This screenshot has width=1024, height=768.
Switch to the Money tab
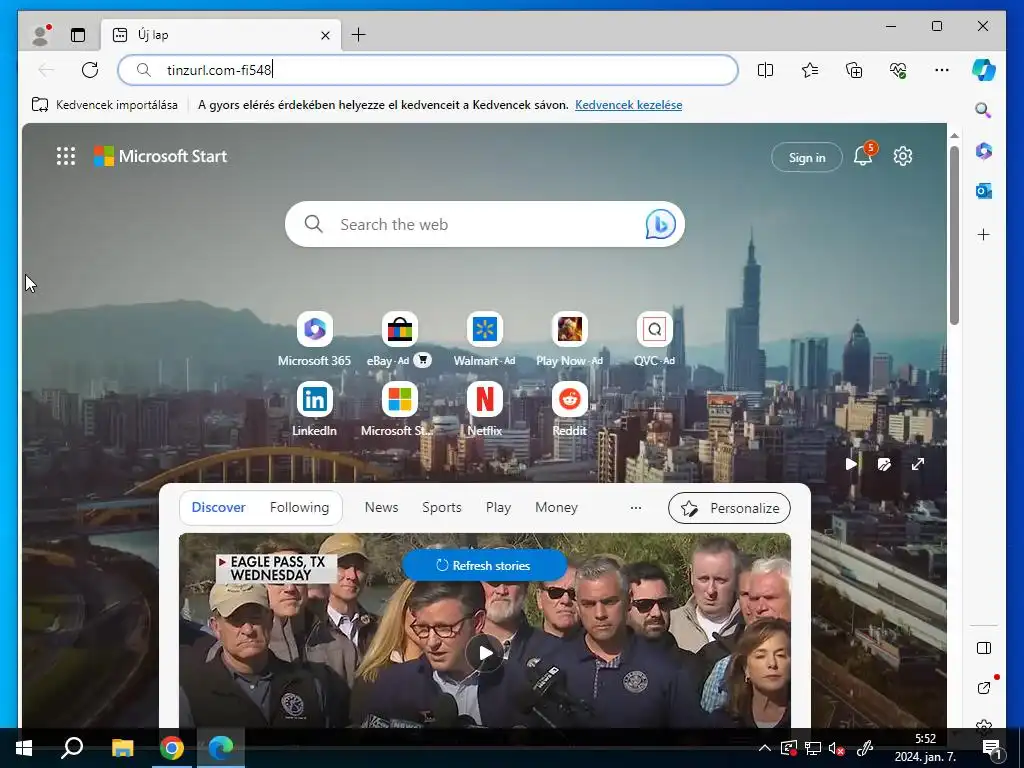[x=556, y=507]
